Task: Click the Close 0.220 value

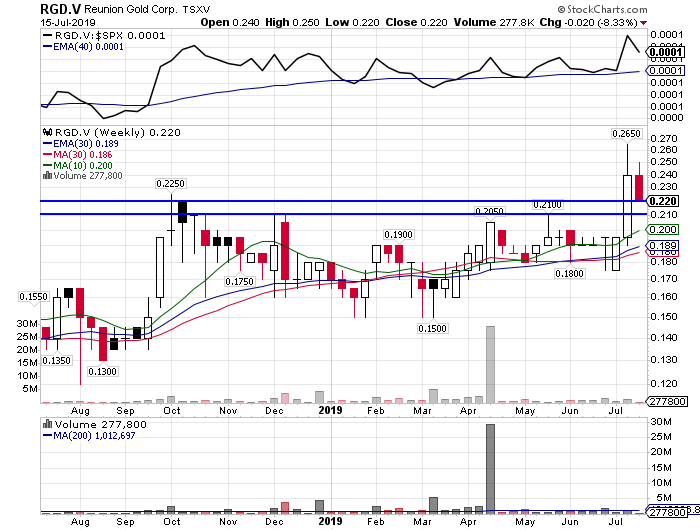Action: (416, 22)
